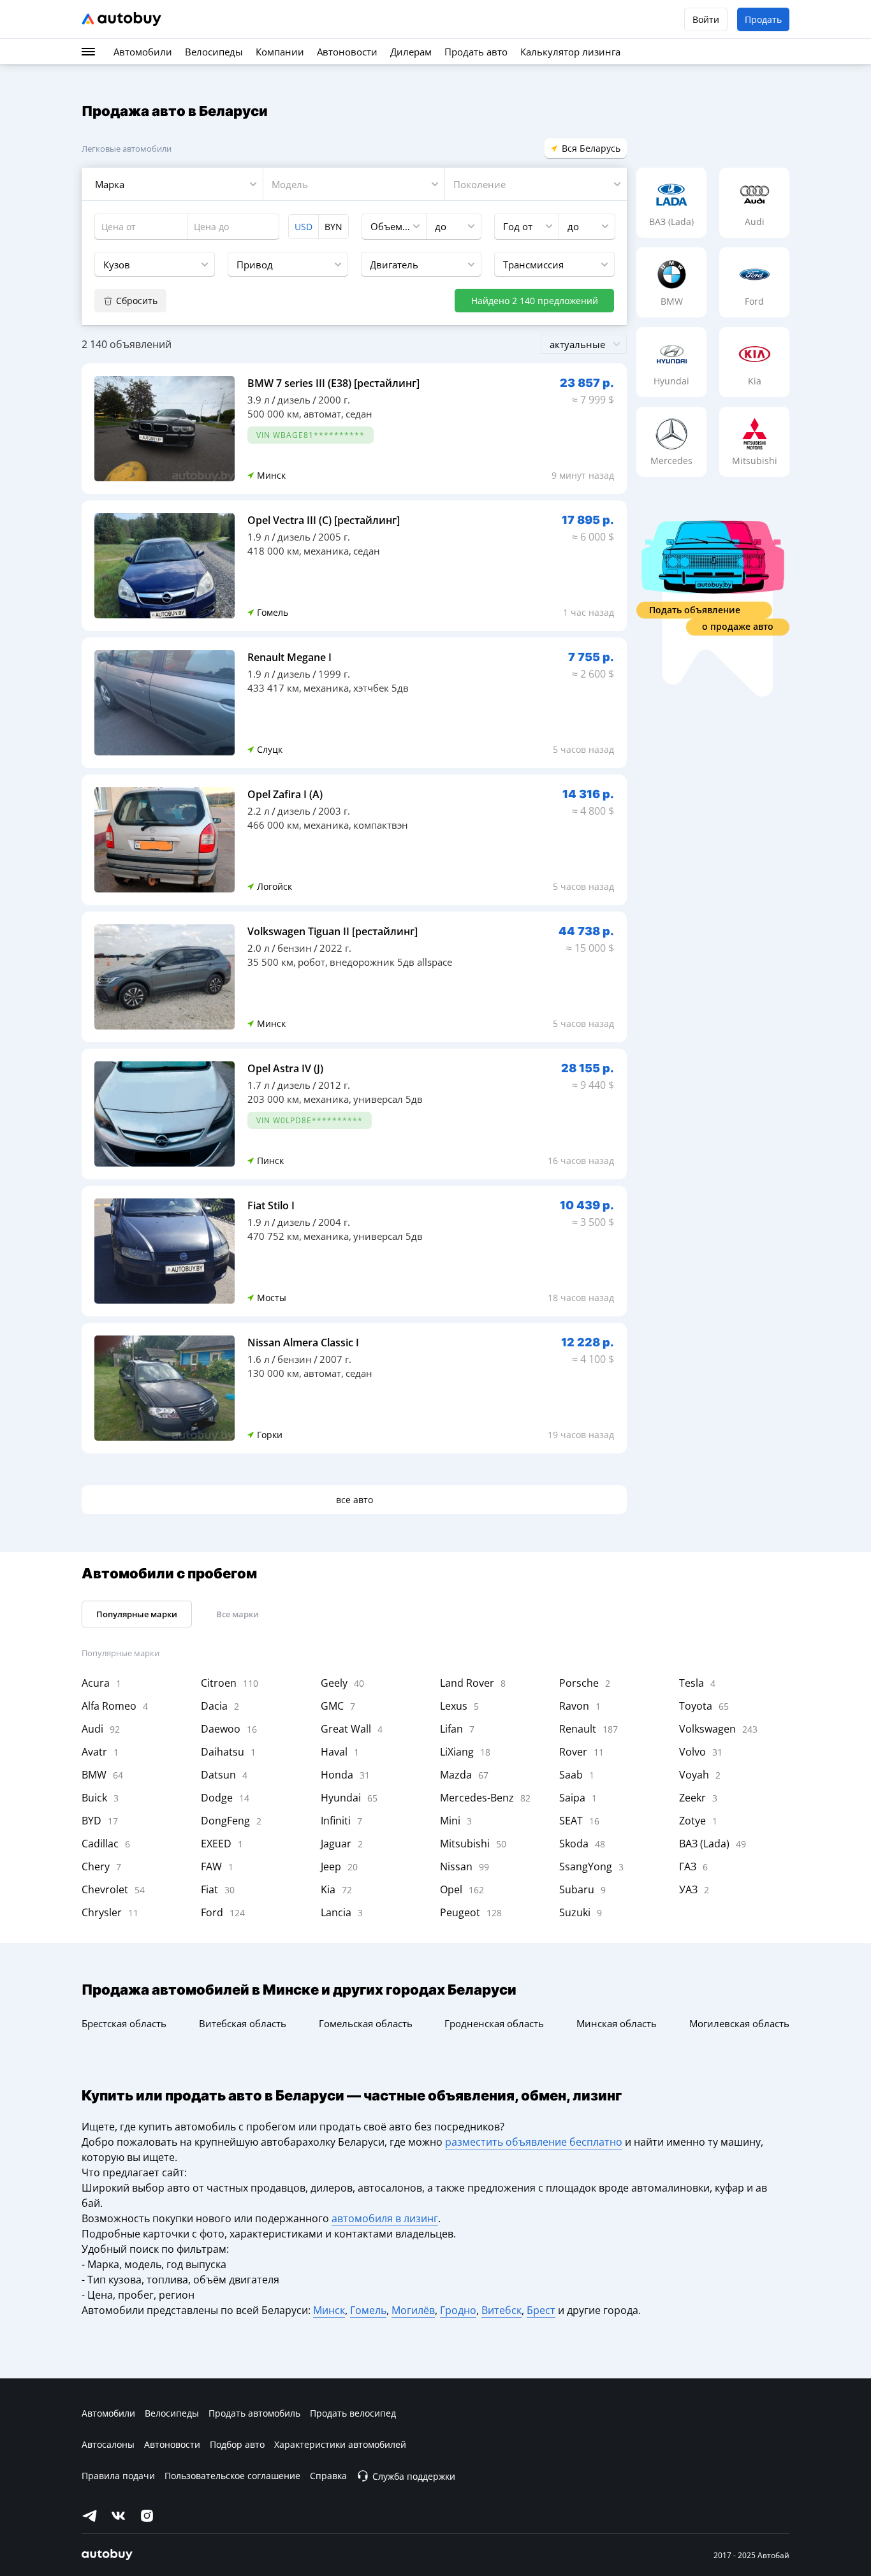The image size is (871, 2576).
Task: Select USD currency toggle
Action: (303, 227)
